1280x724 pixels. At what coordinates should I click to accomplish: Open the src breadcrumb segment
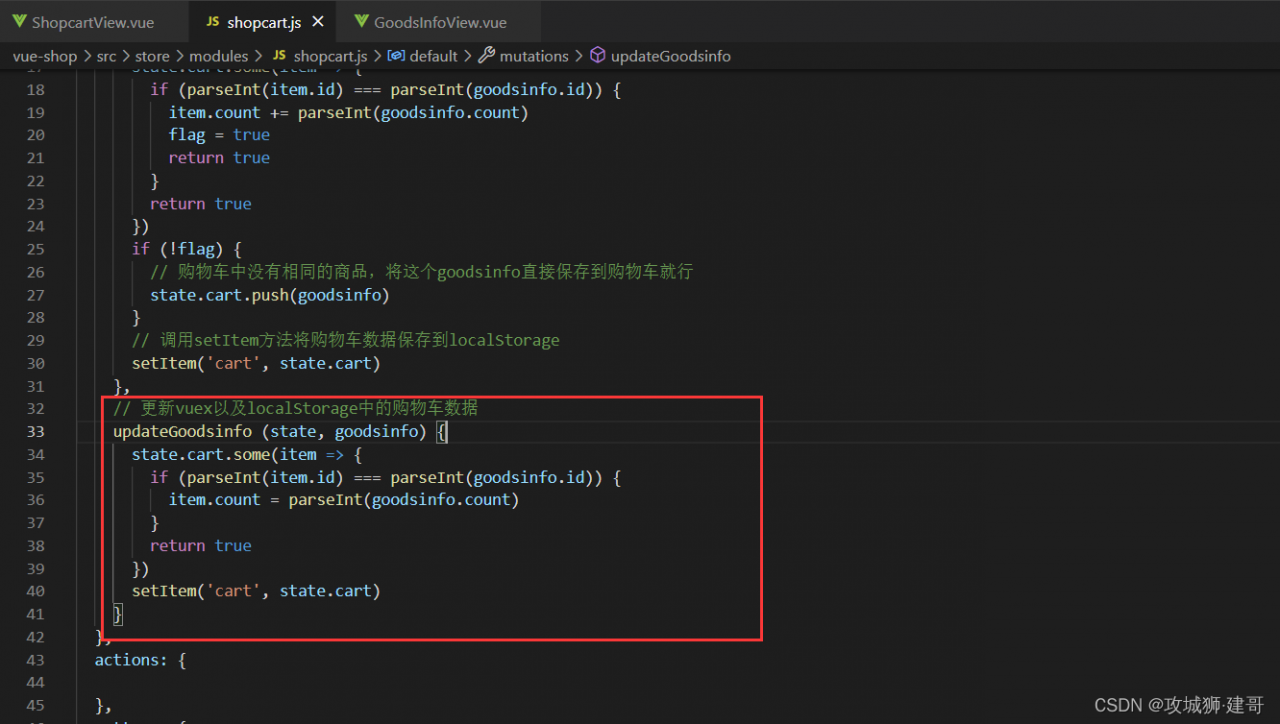tap(106, 56)
